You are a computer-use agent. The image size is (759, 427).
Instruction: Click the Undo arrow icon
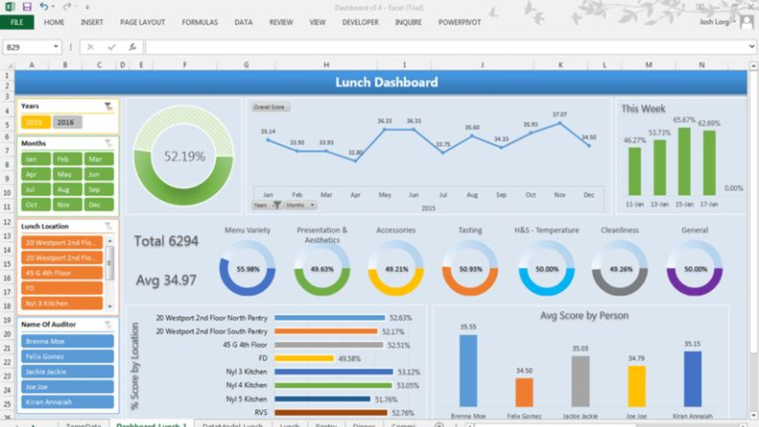(x=44, y=6)
